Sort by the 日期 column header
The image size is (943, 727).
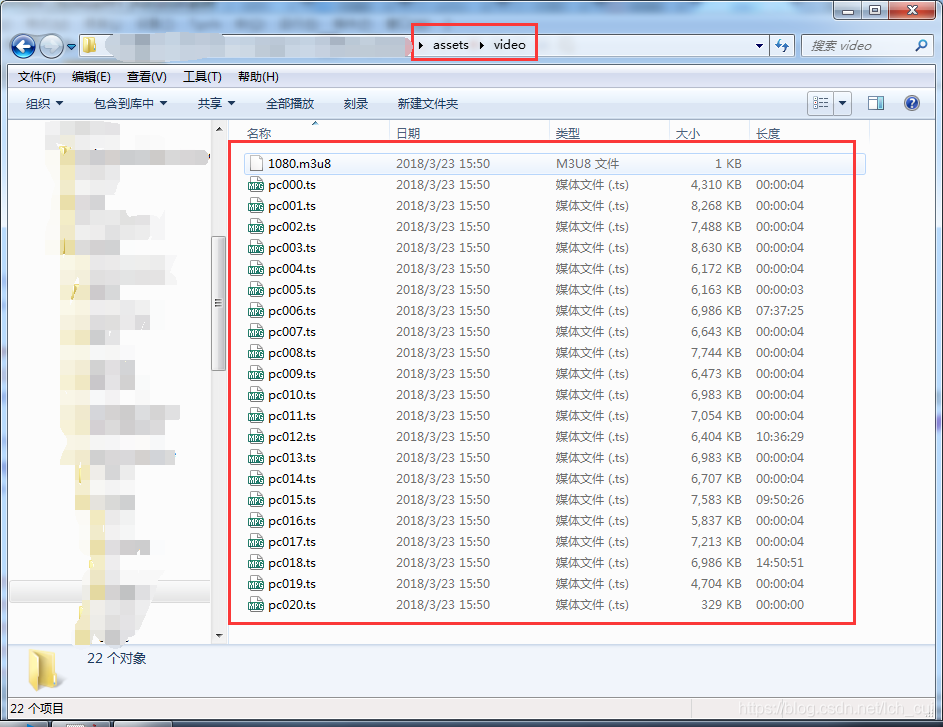click(408, 133)
